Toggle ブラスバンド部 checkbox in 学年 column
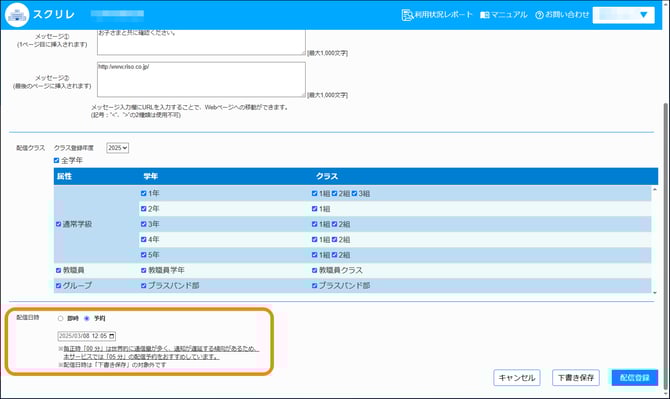The height and width of the screenshot is (399, 670). (144, 285)
